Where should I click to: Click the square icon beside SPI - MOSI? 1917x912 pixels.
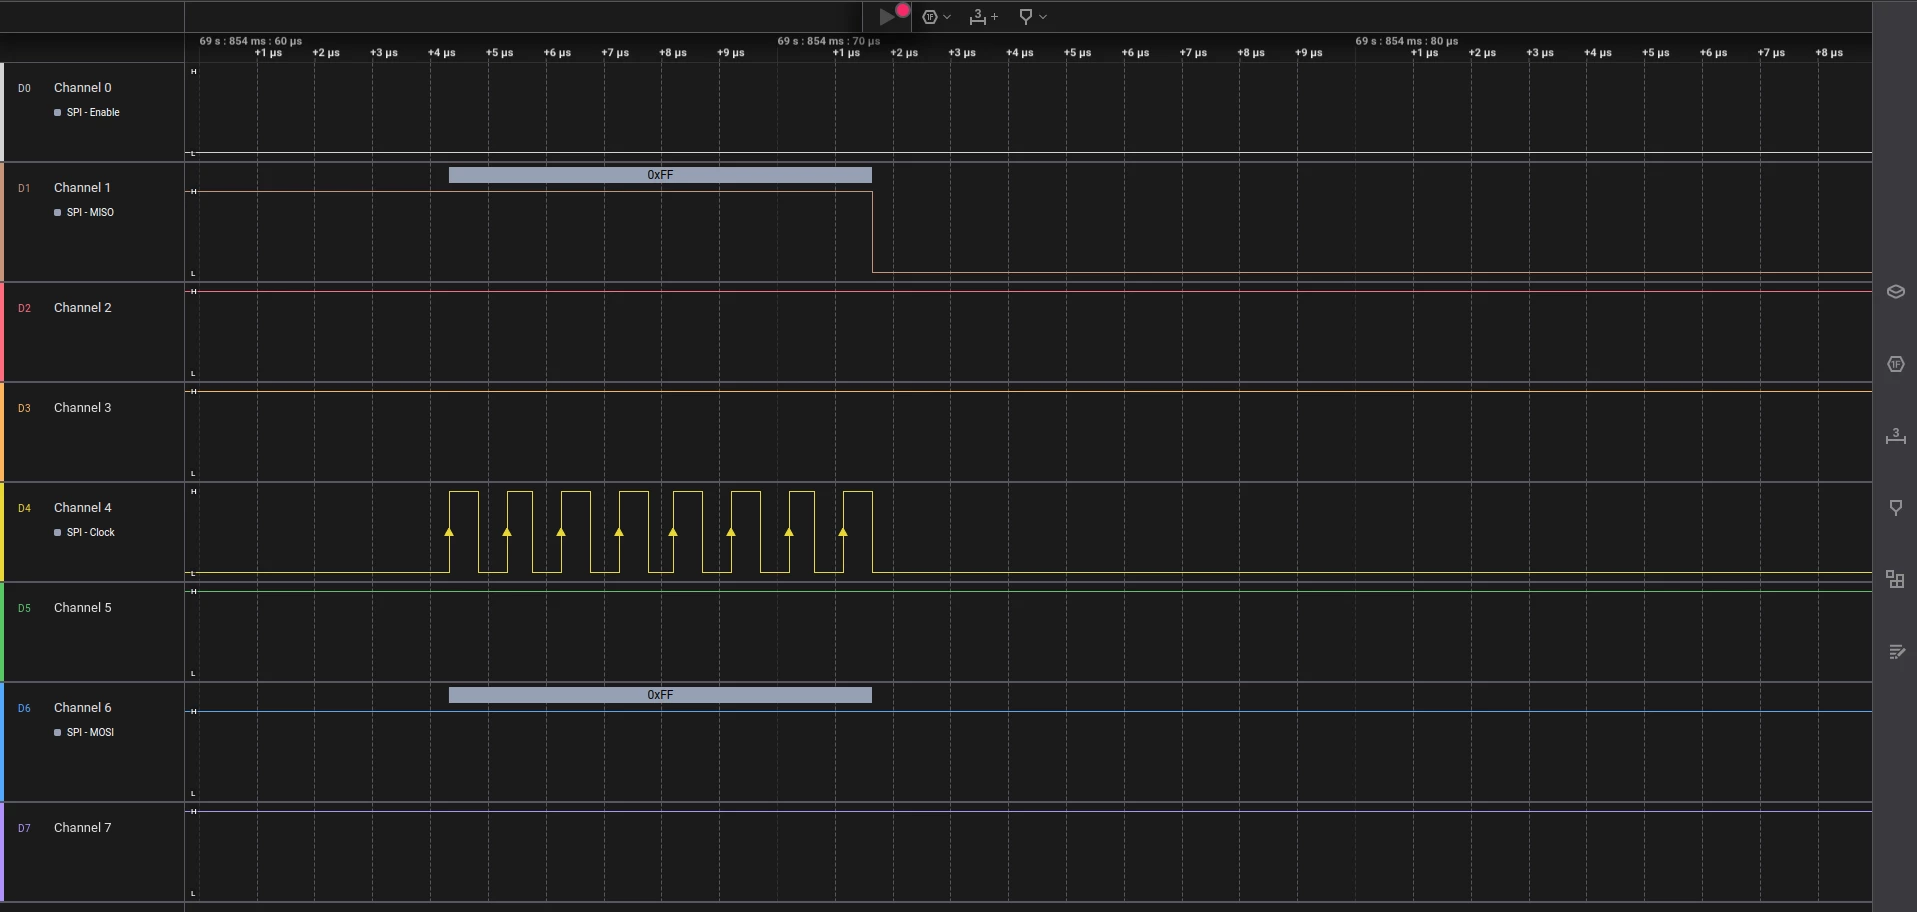[x=57, y=733]
